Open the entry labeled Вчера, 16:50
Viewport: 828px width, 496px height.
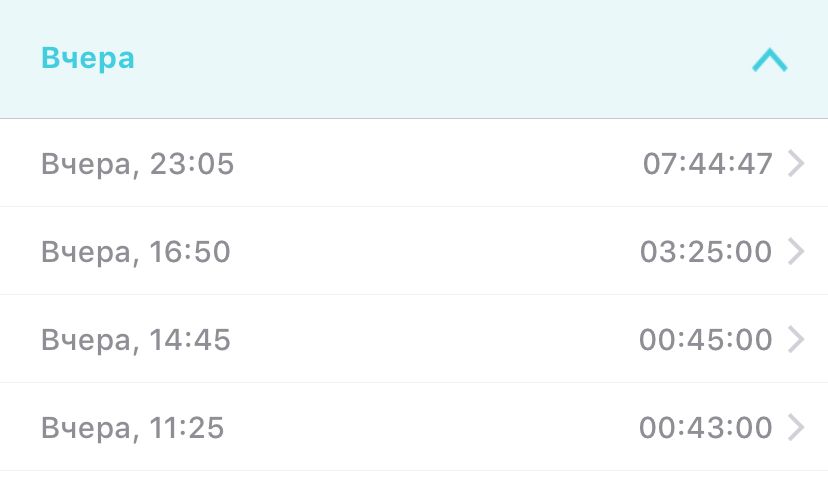point(136,252)
